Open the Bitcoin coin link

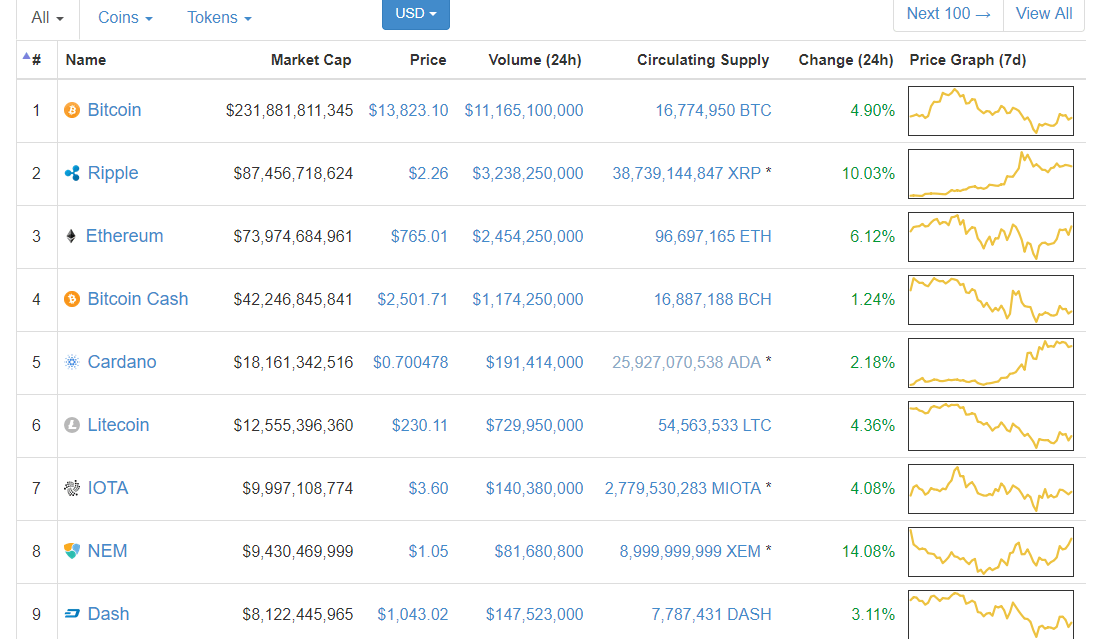point(114,110)
